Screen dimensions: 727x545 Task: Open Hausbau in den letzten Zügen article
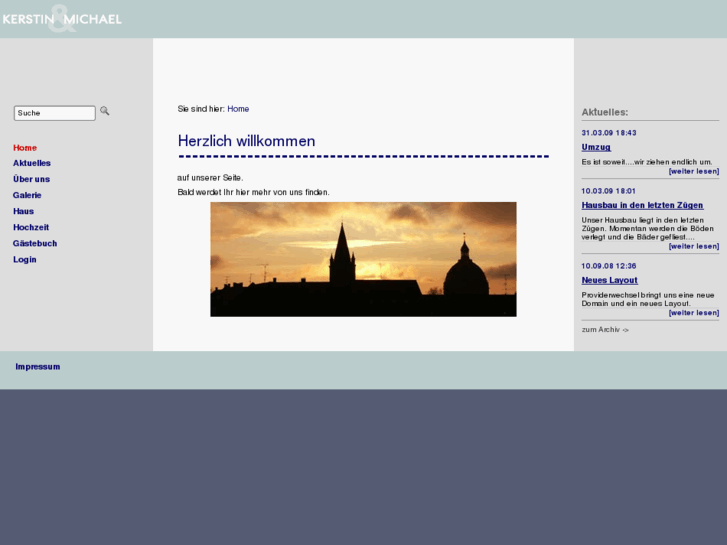642,205
